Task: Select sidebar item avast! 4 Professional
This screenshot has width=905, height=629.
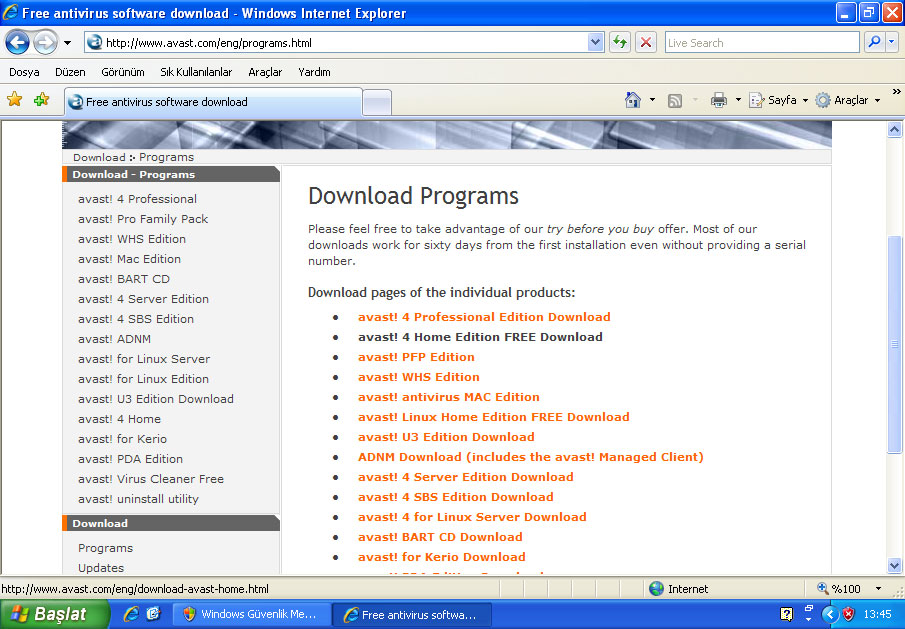Action: tap(137, 199)
